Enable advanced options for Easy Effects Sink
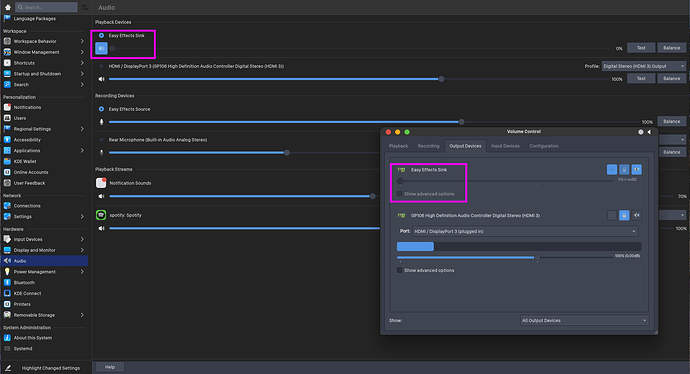This screenshot has height=374, width=690. pyautogui.click(x=400, y=194)
